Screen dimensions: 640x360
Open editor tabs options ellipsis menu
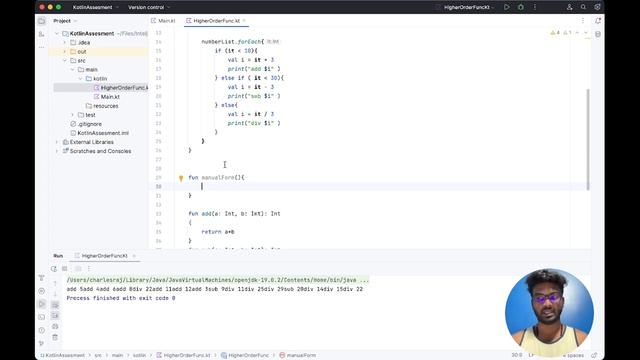pos(583,20)
